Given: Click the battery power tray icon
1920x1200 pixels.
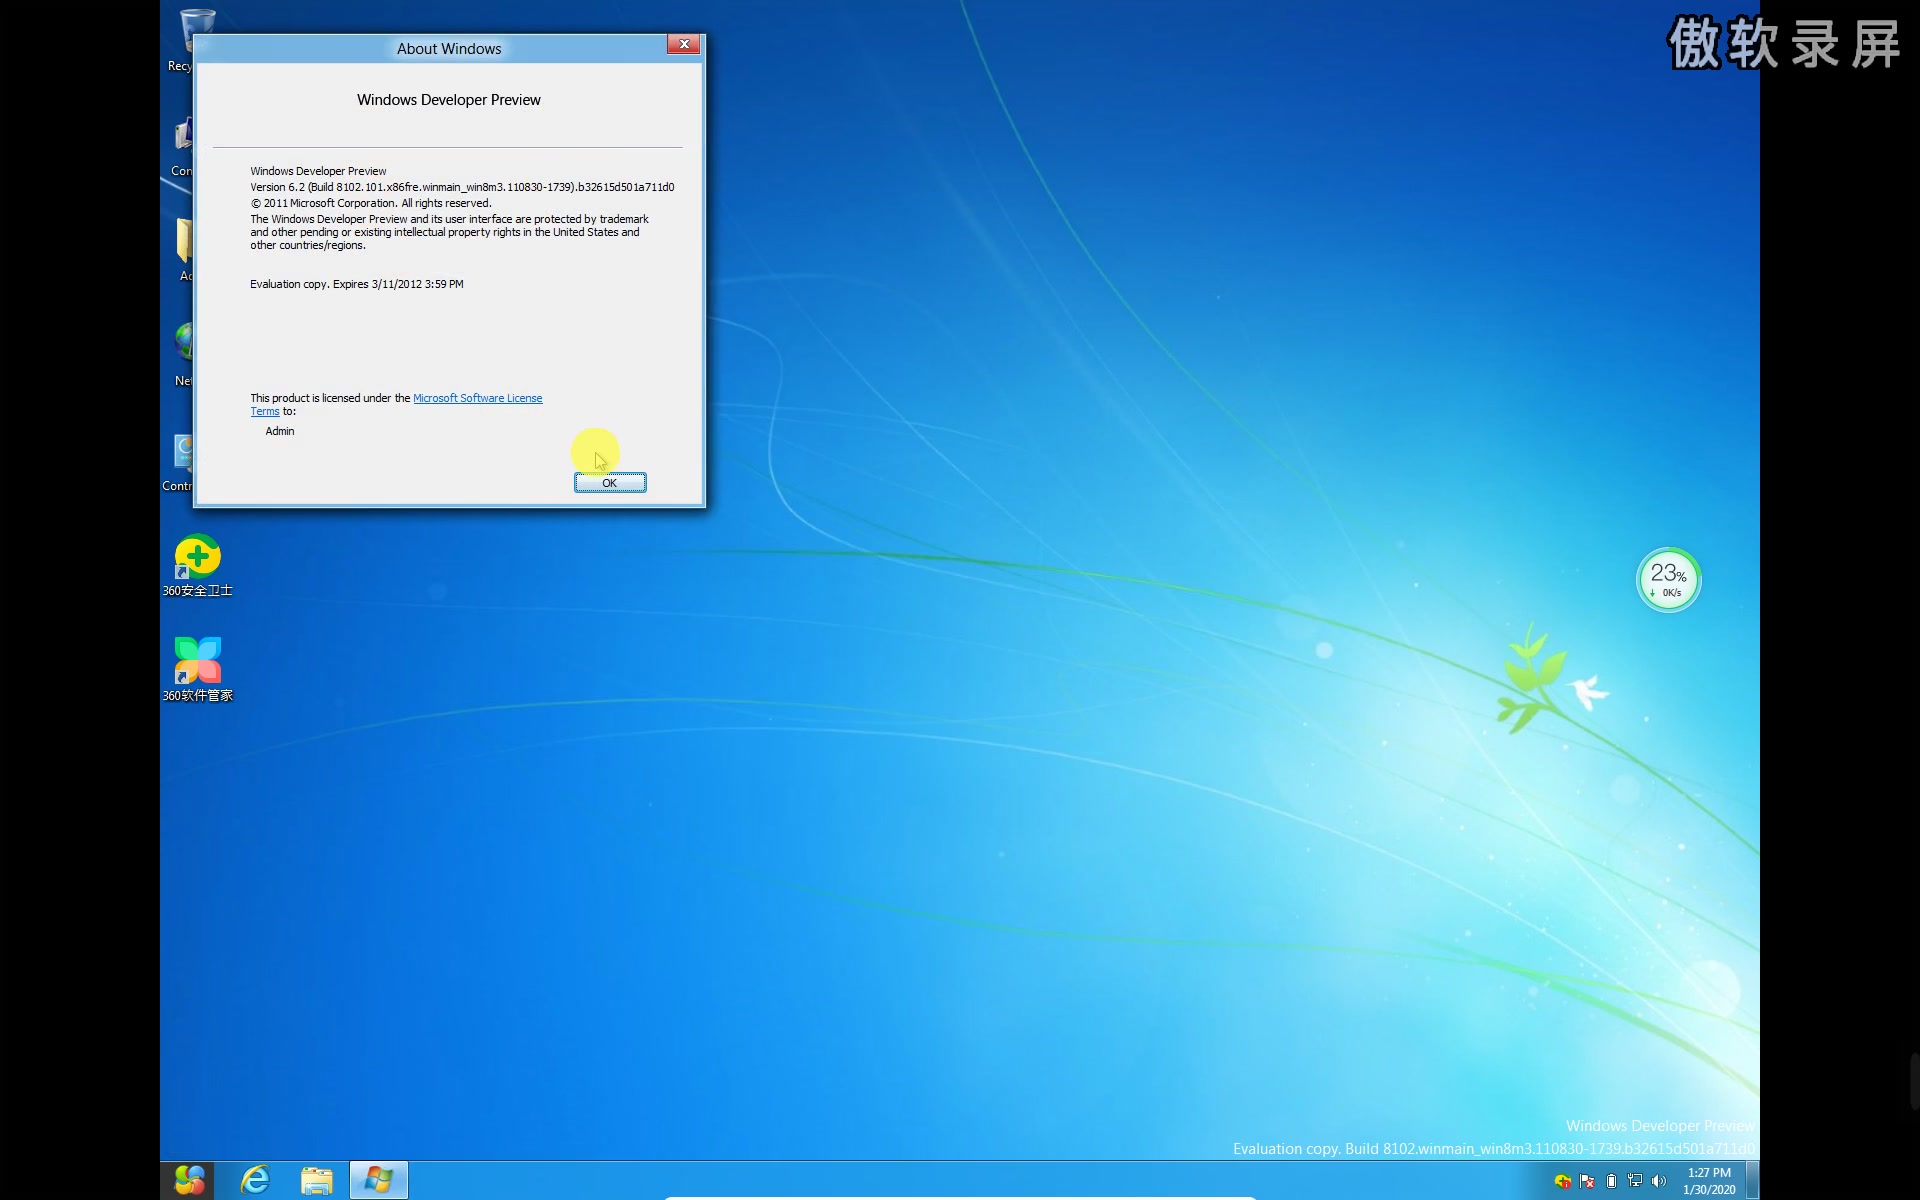Looking at the screenshot, I should [x=1611, y=1181].
